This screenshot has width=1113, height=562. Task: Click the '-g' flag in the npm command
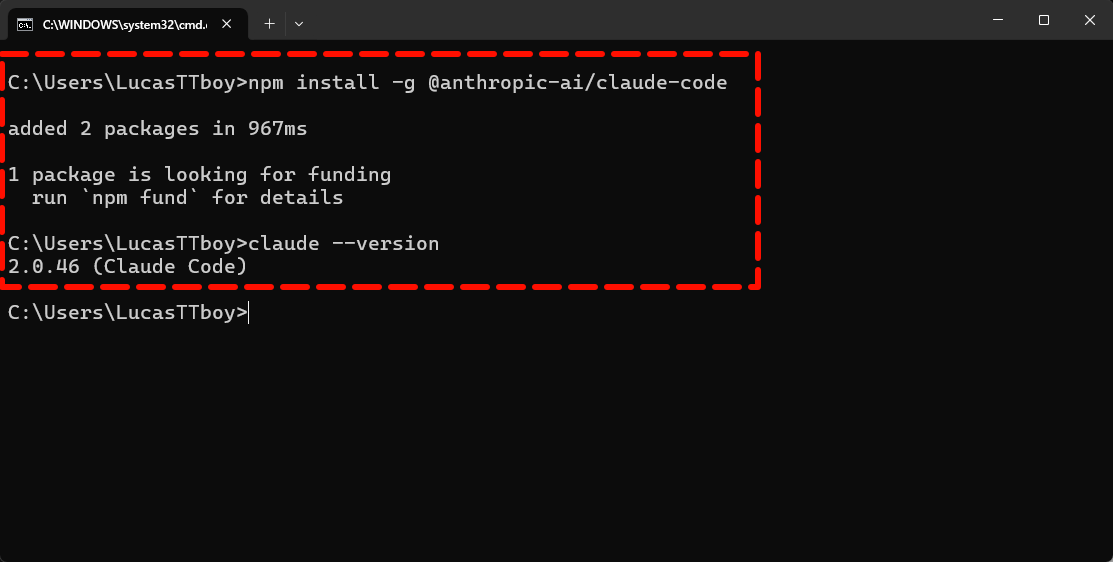click(x=403, y=82)
